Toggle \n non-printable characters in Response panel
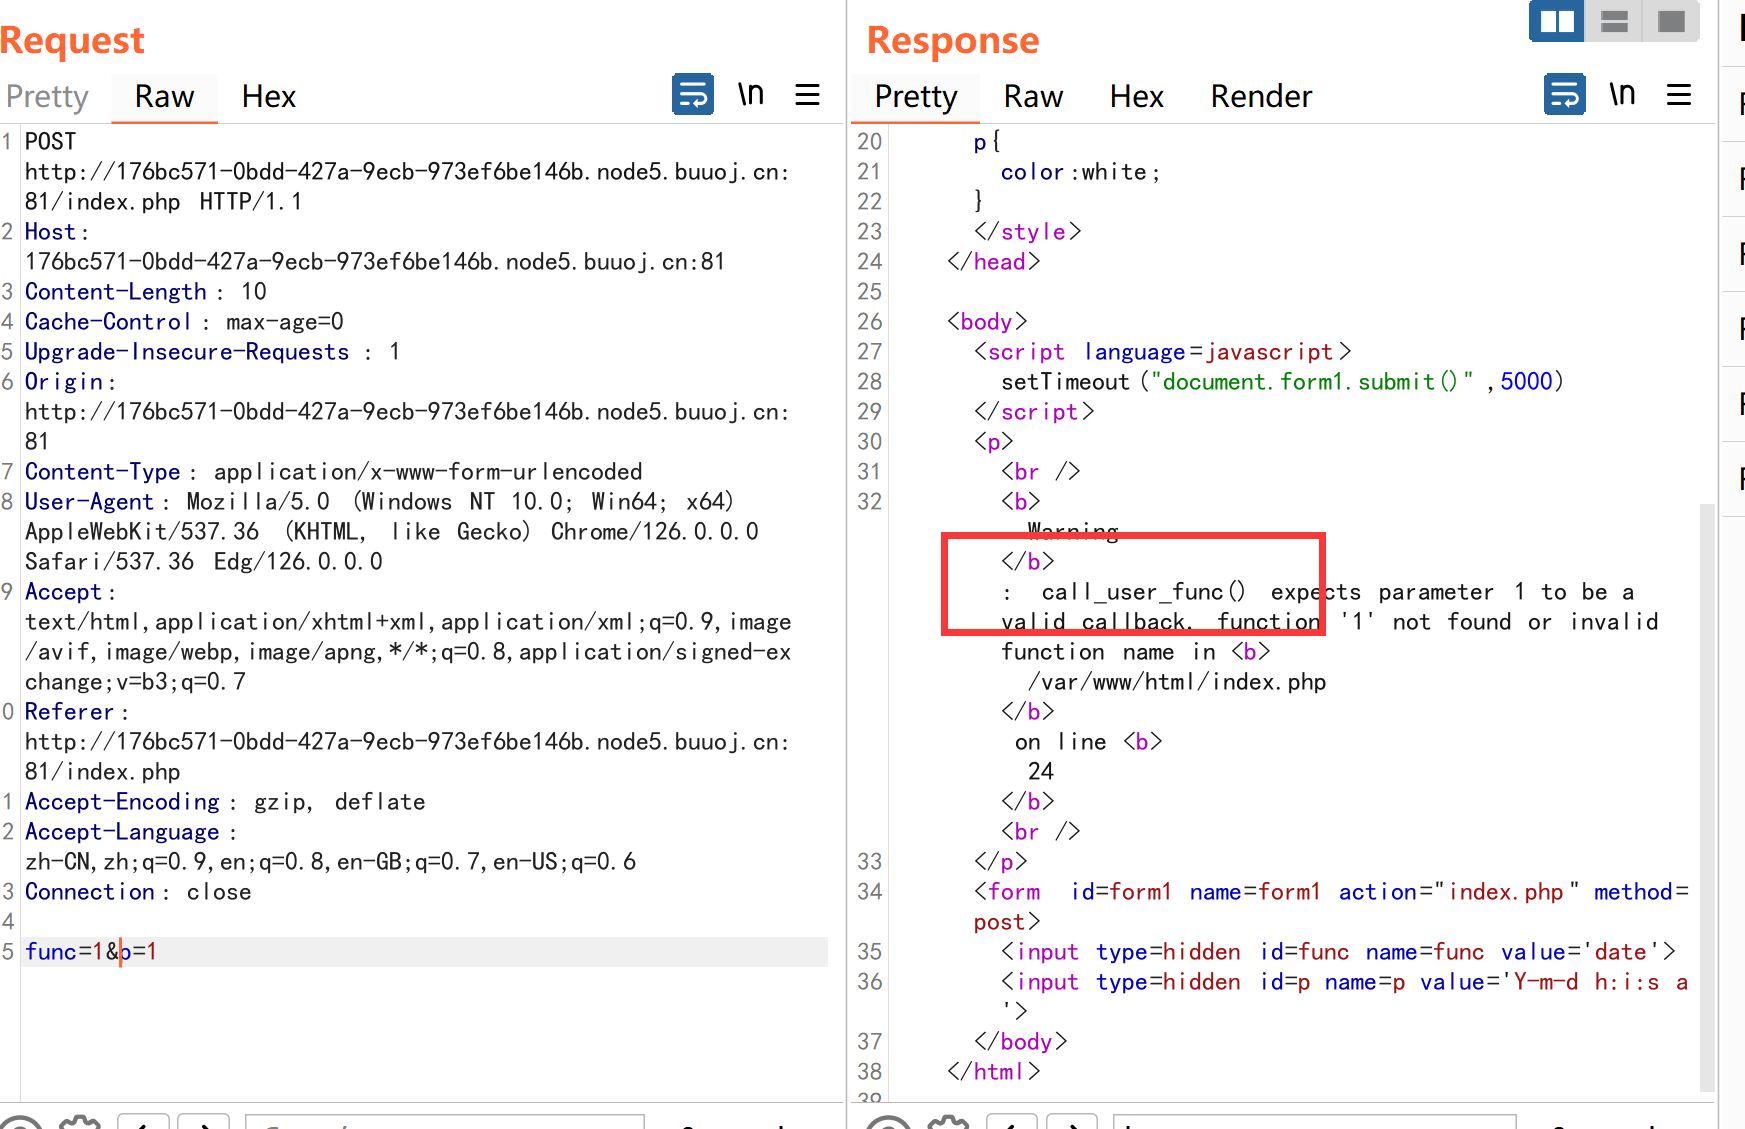1745x1129 pixels. (1623, 95)
